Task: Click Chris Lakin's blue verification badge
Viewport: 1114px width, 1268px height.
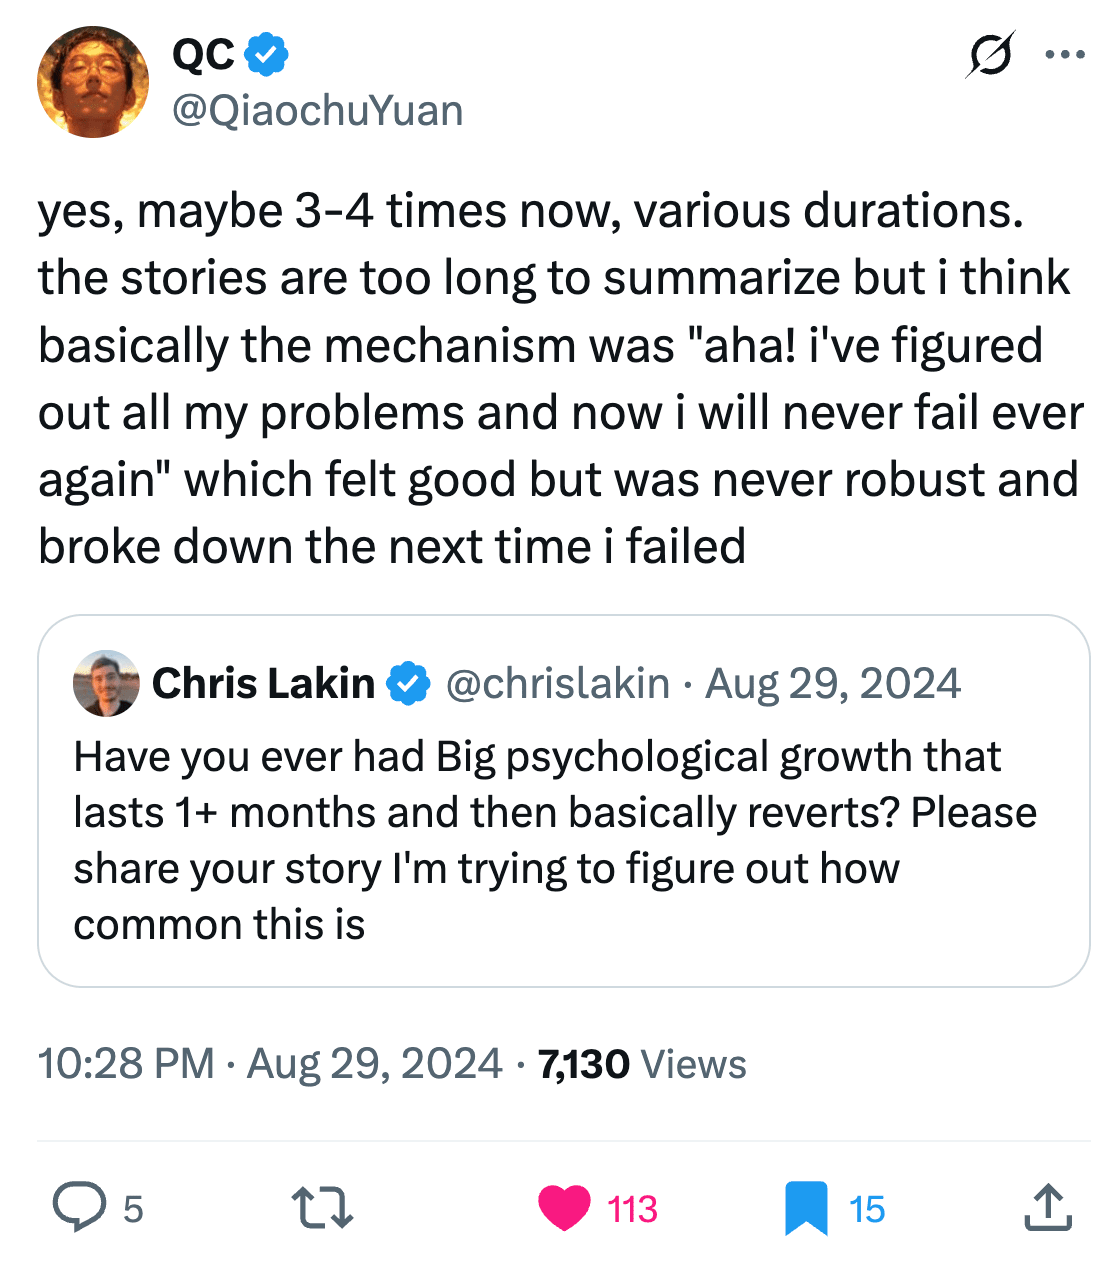Action: [406, 683]
